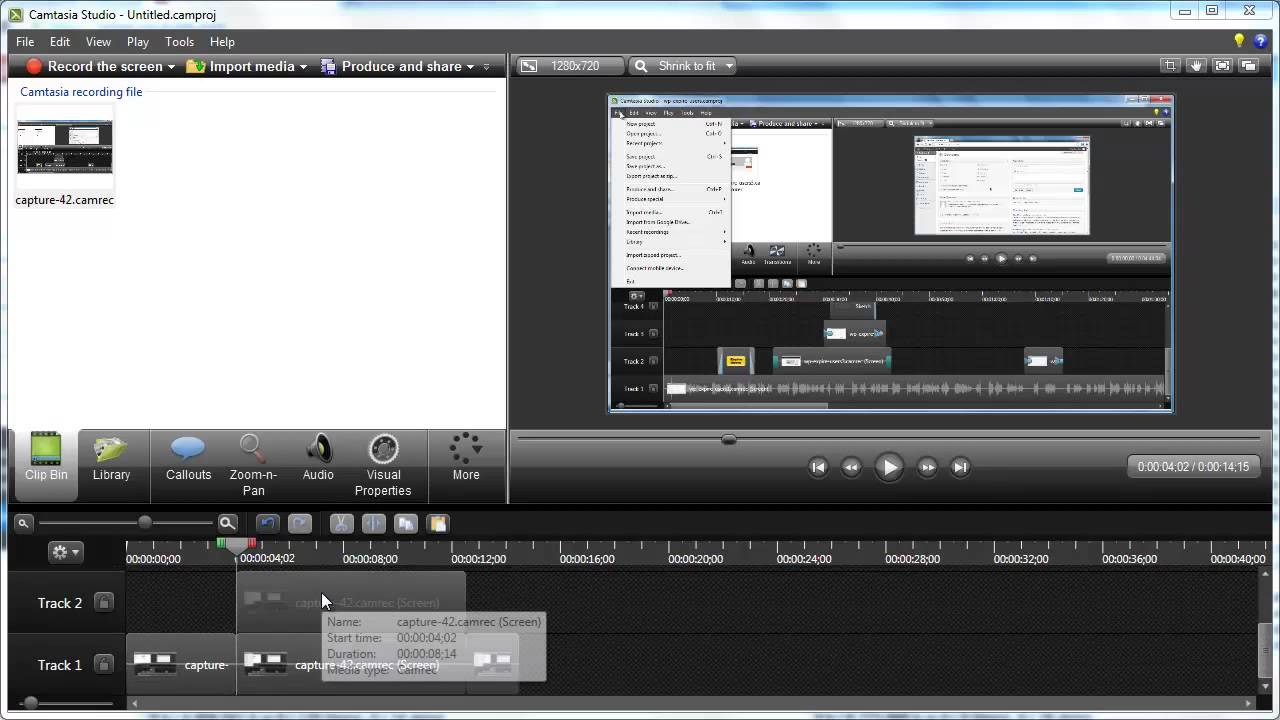Cut selection with scissors icon
This screenshot has width=1280, height=720.
pos(341,523)
